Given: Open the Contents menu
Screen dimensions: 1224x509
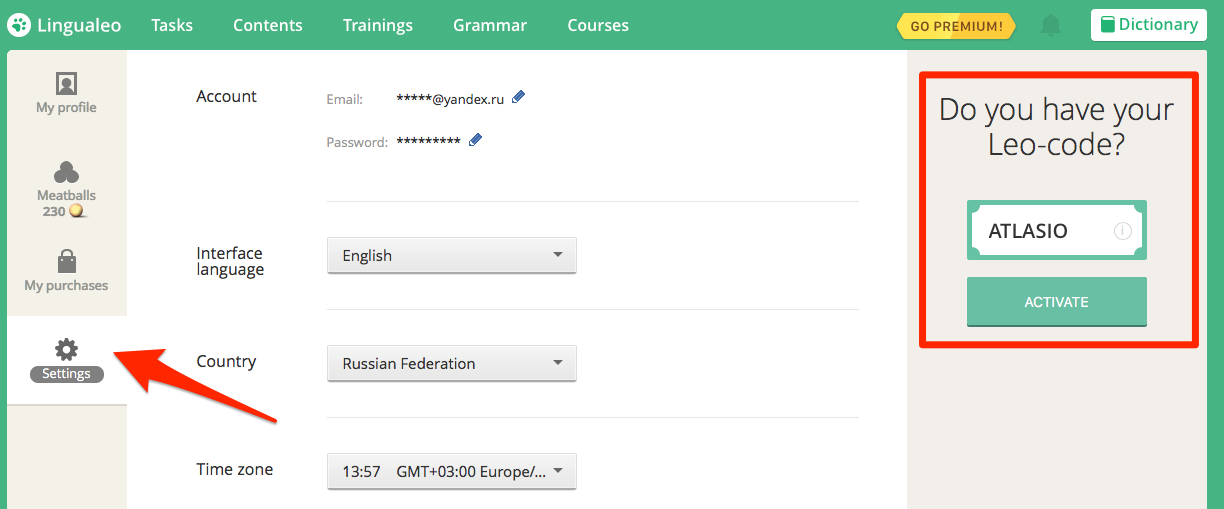Looking at the screenshot, I should tap(267, 25).
